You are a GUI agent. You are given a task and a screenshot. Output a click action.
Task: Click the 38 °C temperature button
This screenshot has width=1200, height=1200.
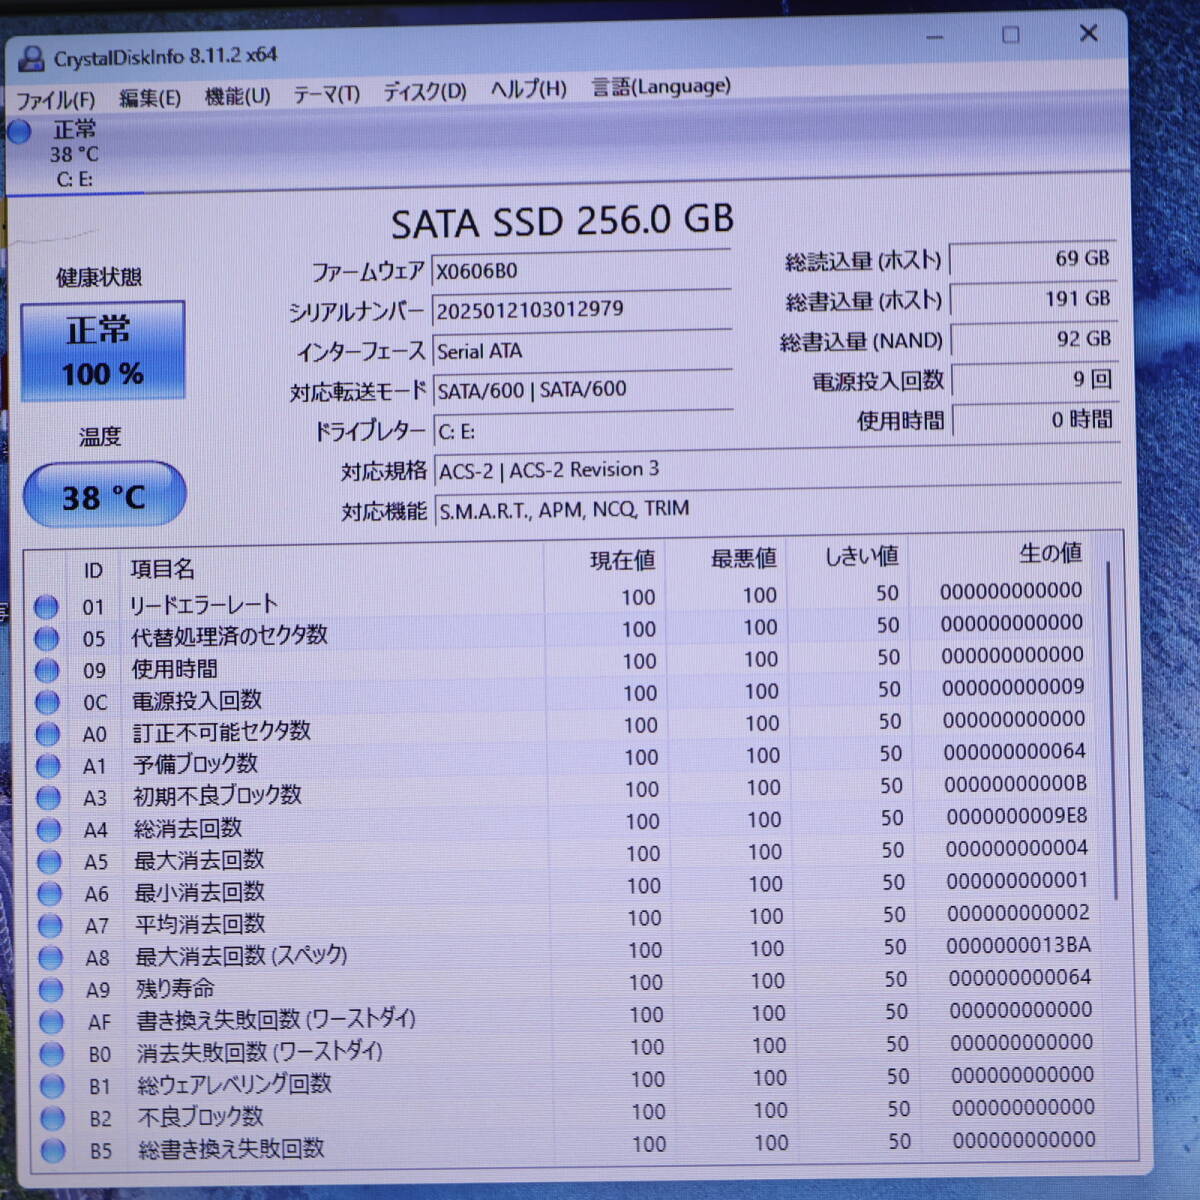(104, 495)
